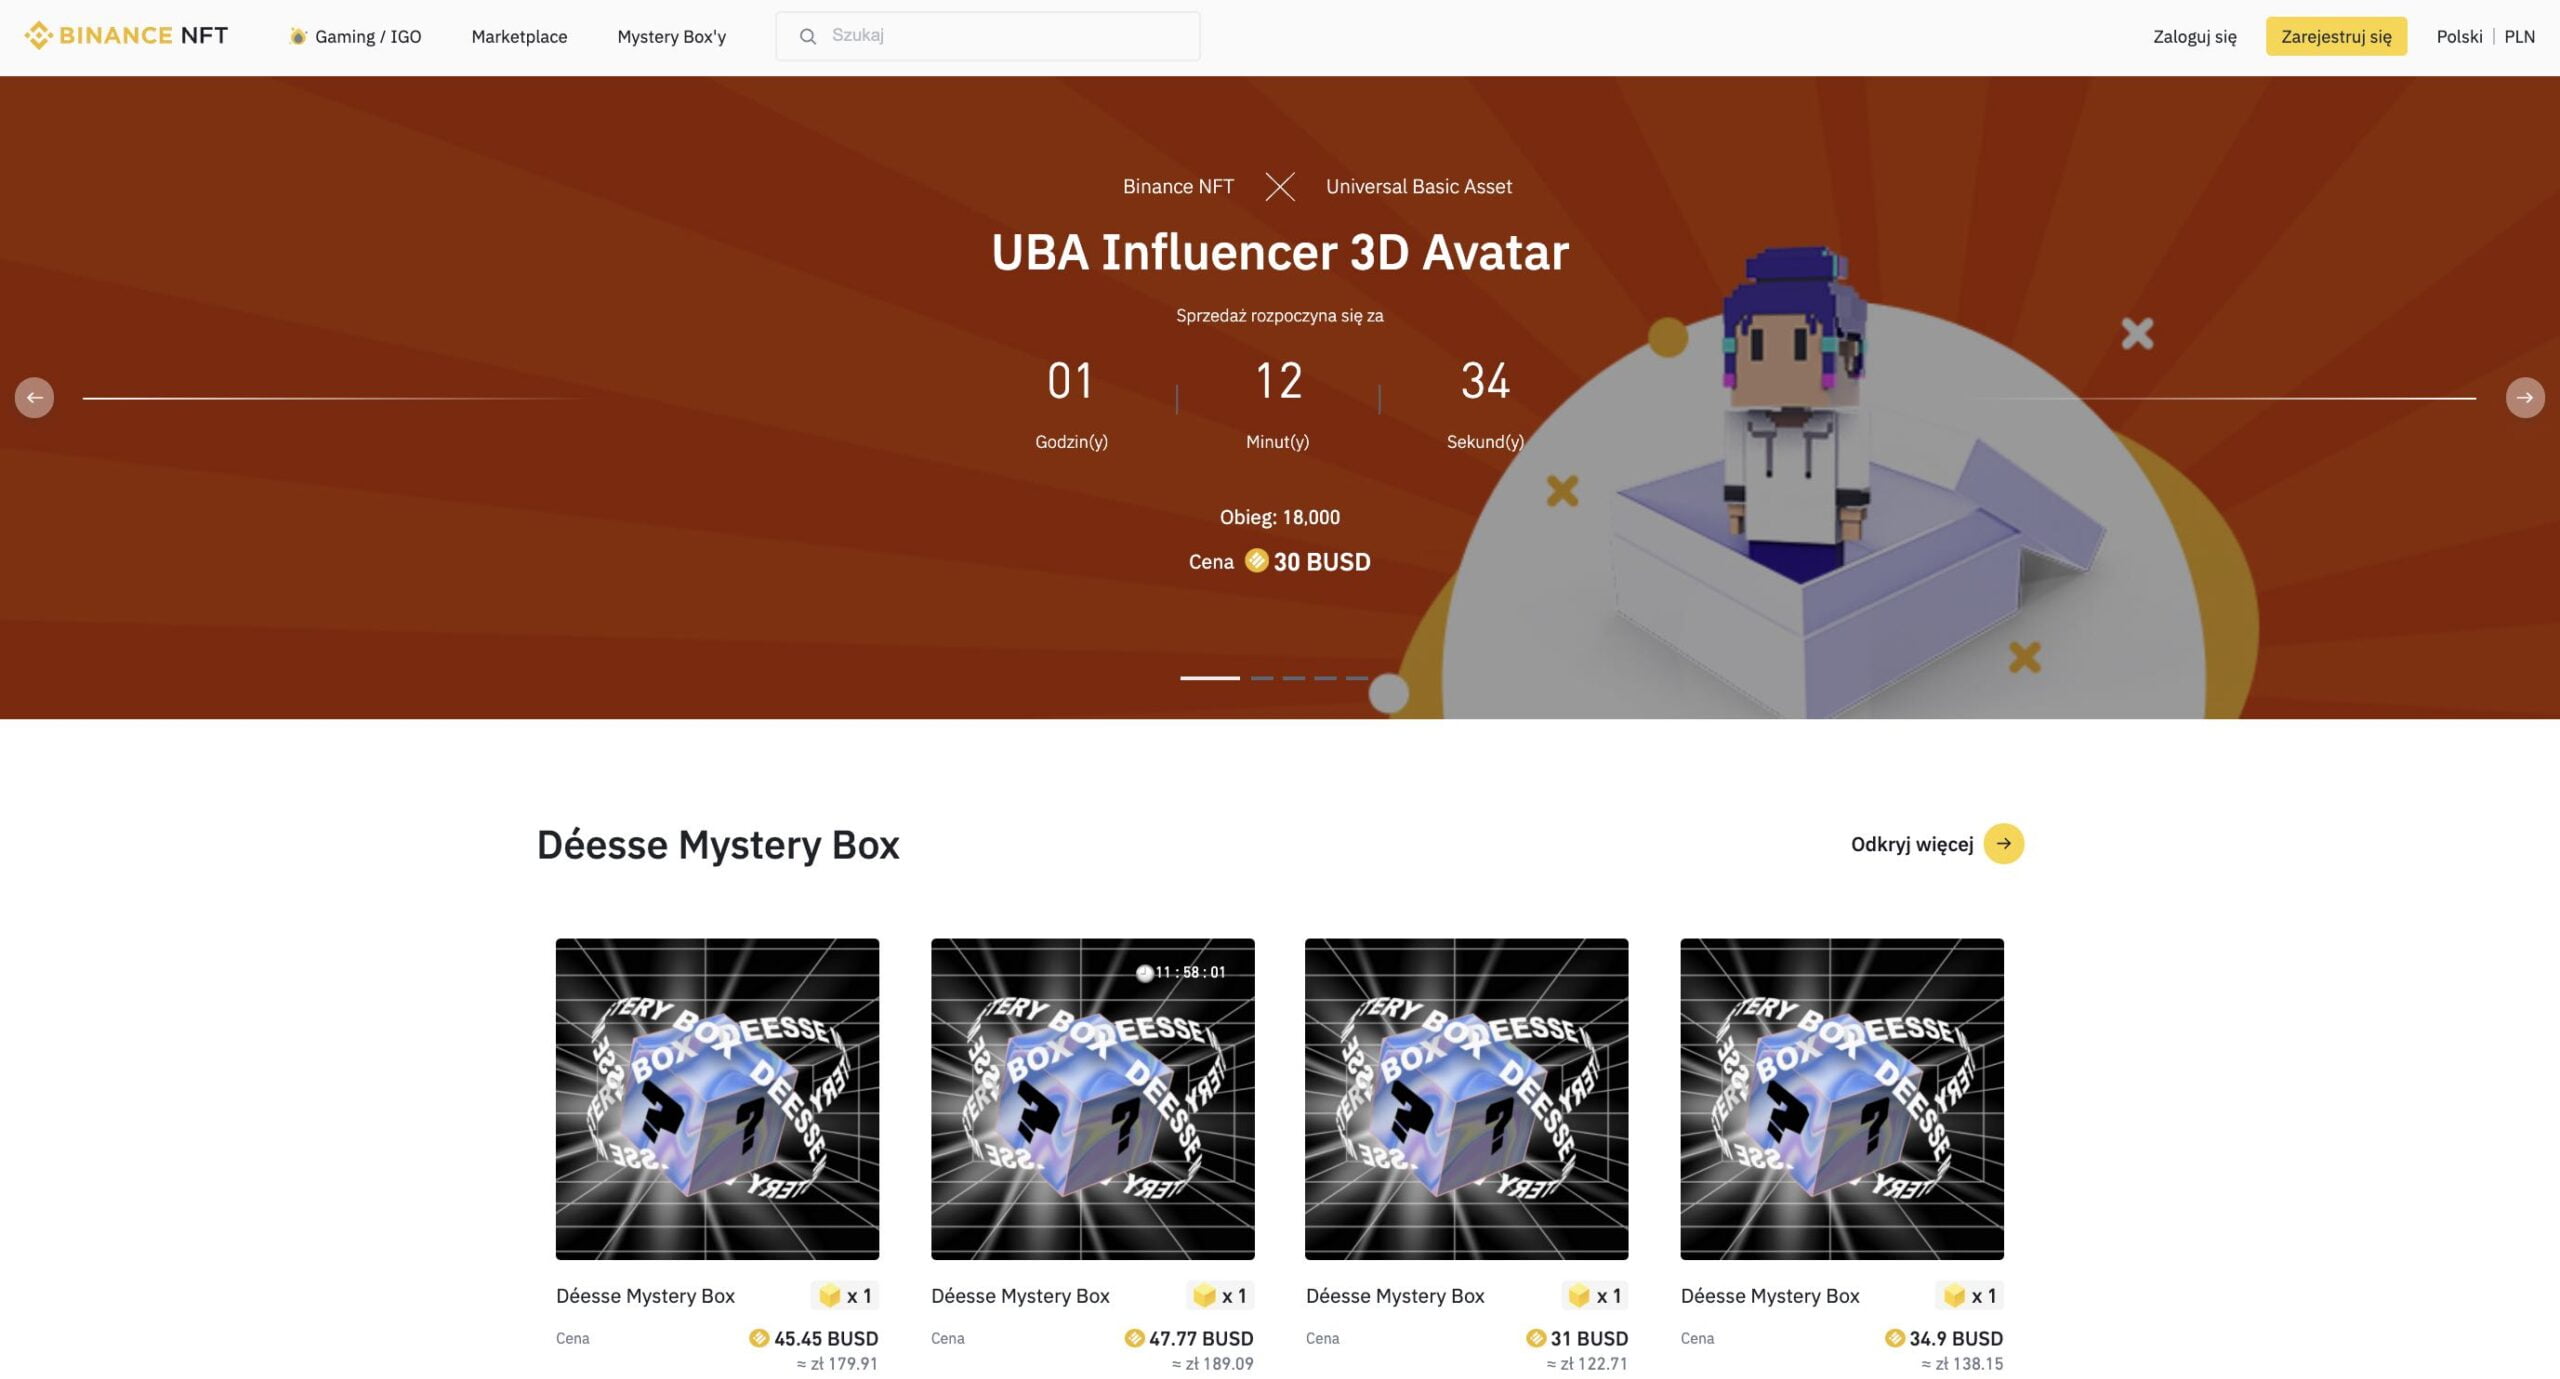Screen dimensions: 2560x1379
Task: Click Zarejestruj się button
Action: pyautogui.click(x=2336, y=37)
